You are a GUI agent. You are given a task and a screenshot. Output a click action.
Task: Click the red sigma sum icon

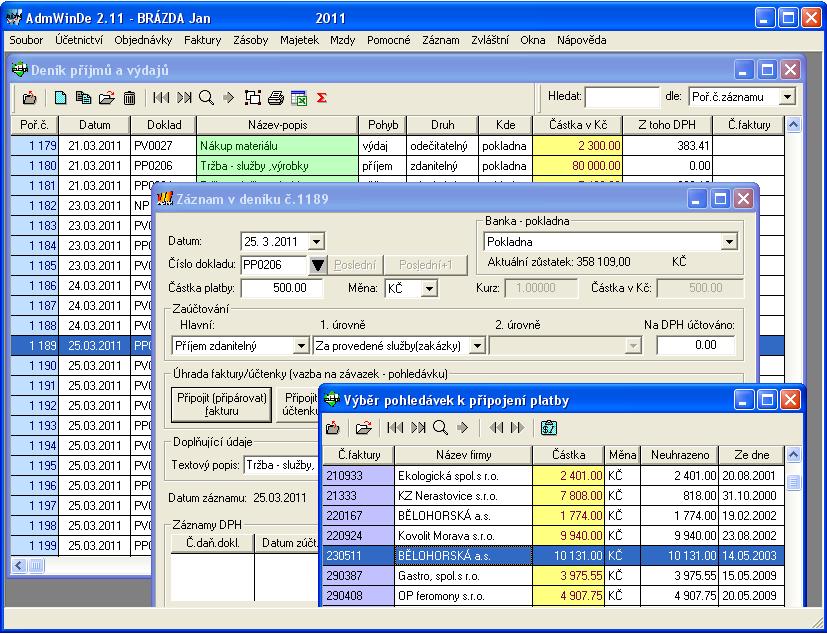click(322, 98)
